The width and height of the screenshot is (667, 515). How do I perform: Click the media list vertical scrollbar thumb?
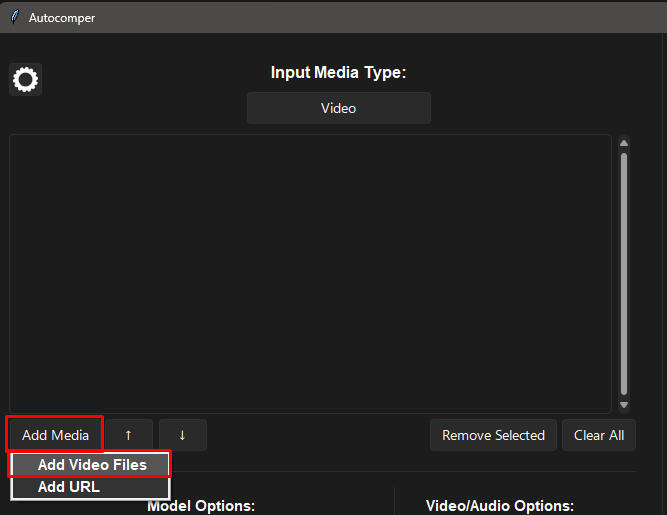coord(624,270)
